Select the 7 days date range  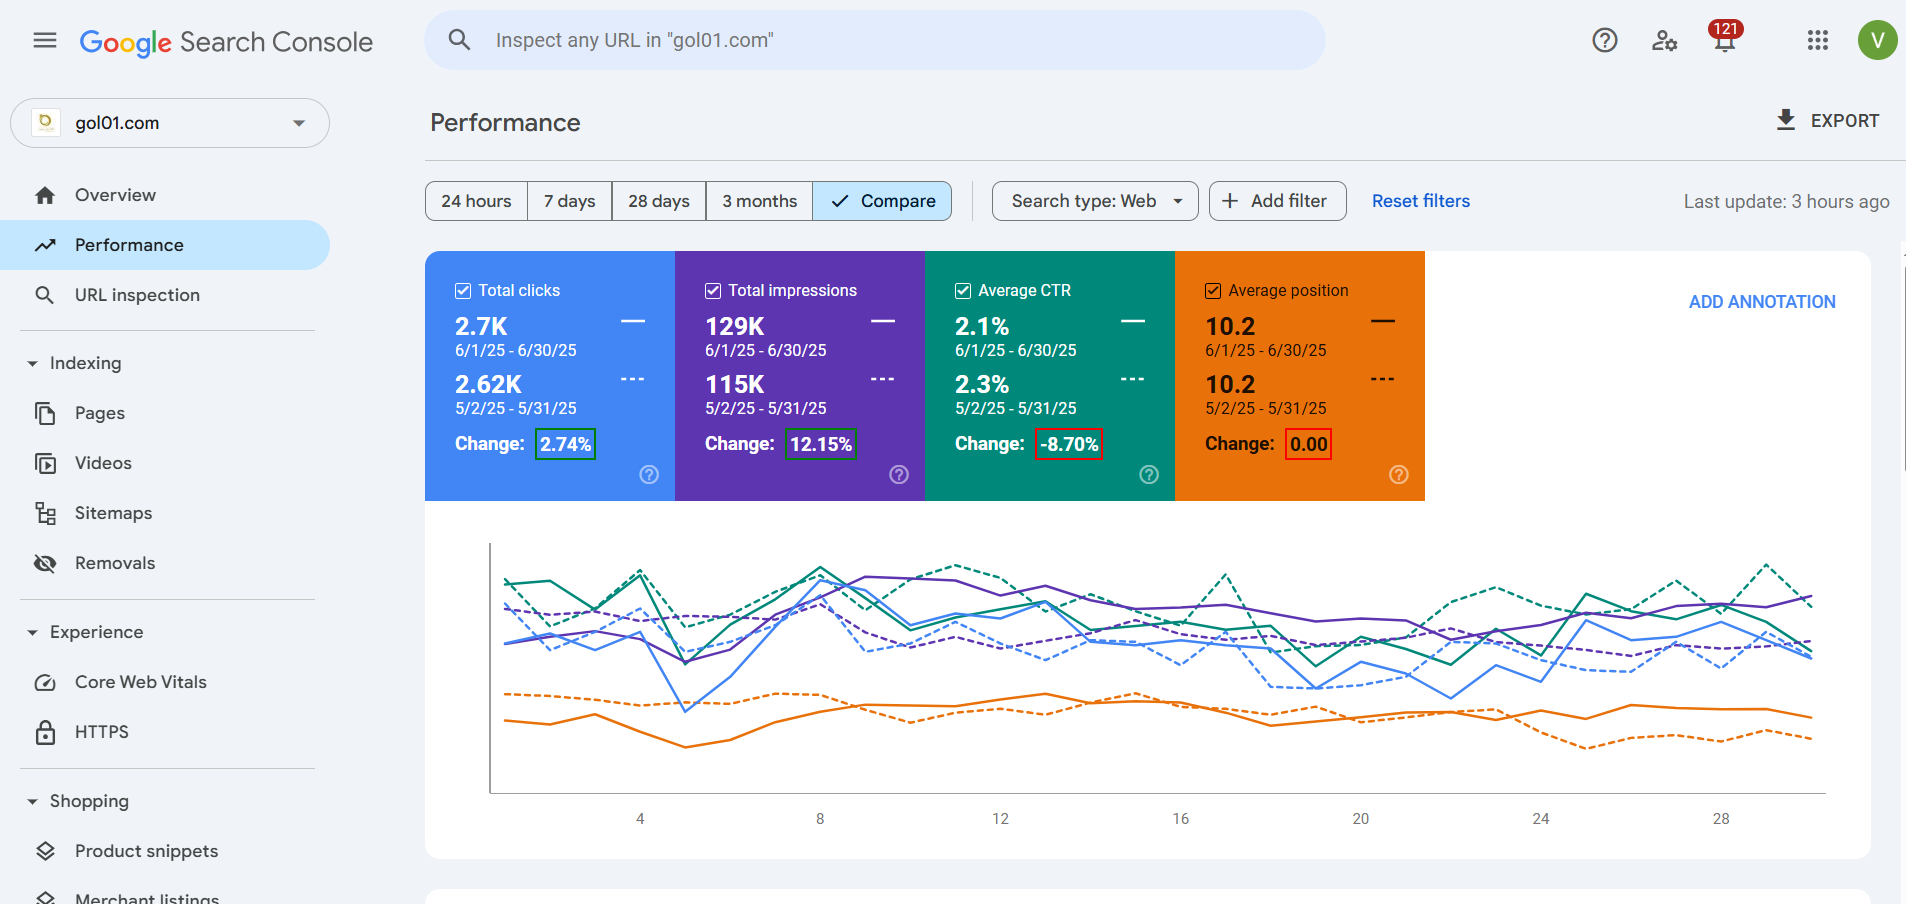[x=569, y=201]
